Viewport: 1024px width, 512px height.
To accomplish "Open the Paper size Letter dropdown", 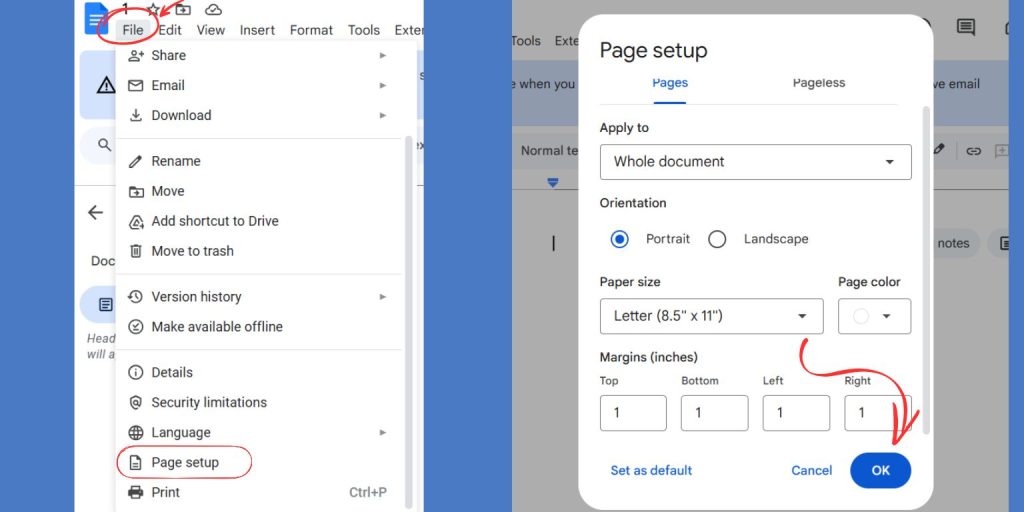I will click(712, 317).
